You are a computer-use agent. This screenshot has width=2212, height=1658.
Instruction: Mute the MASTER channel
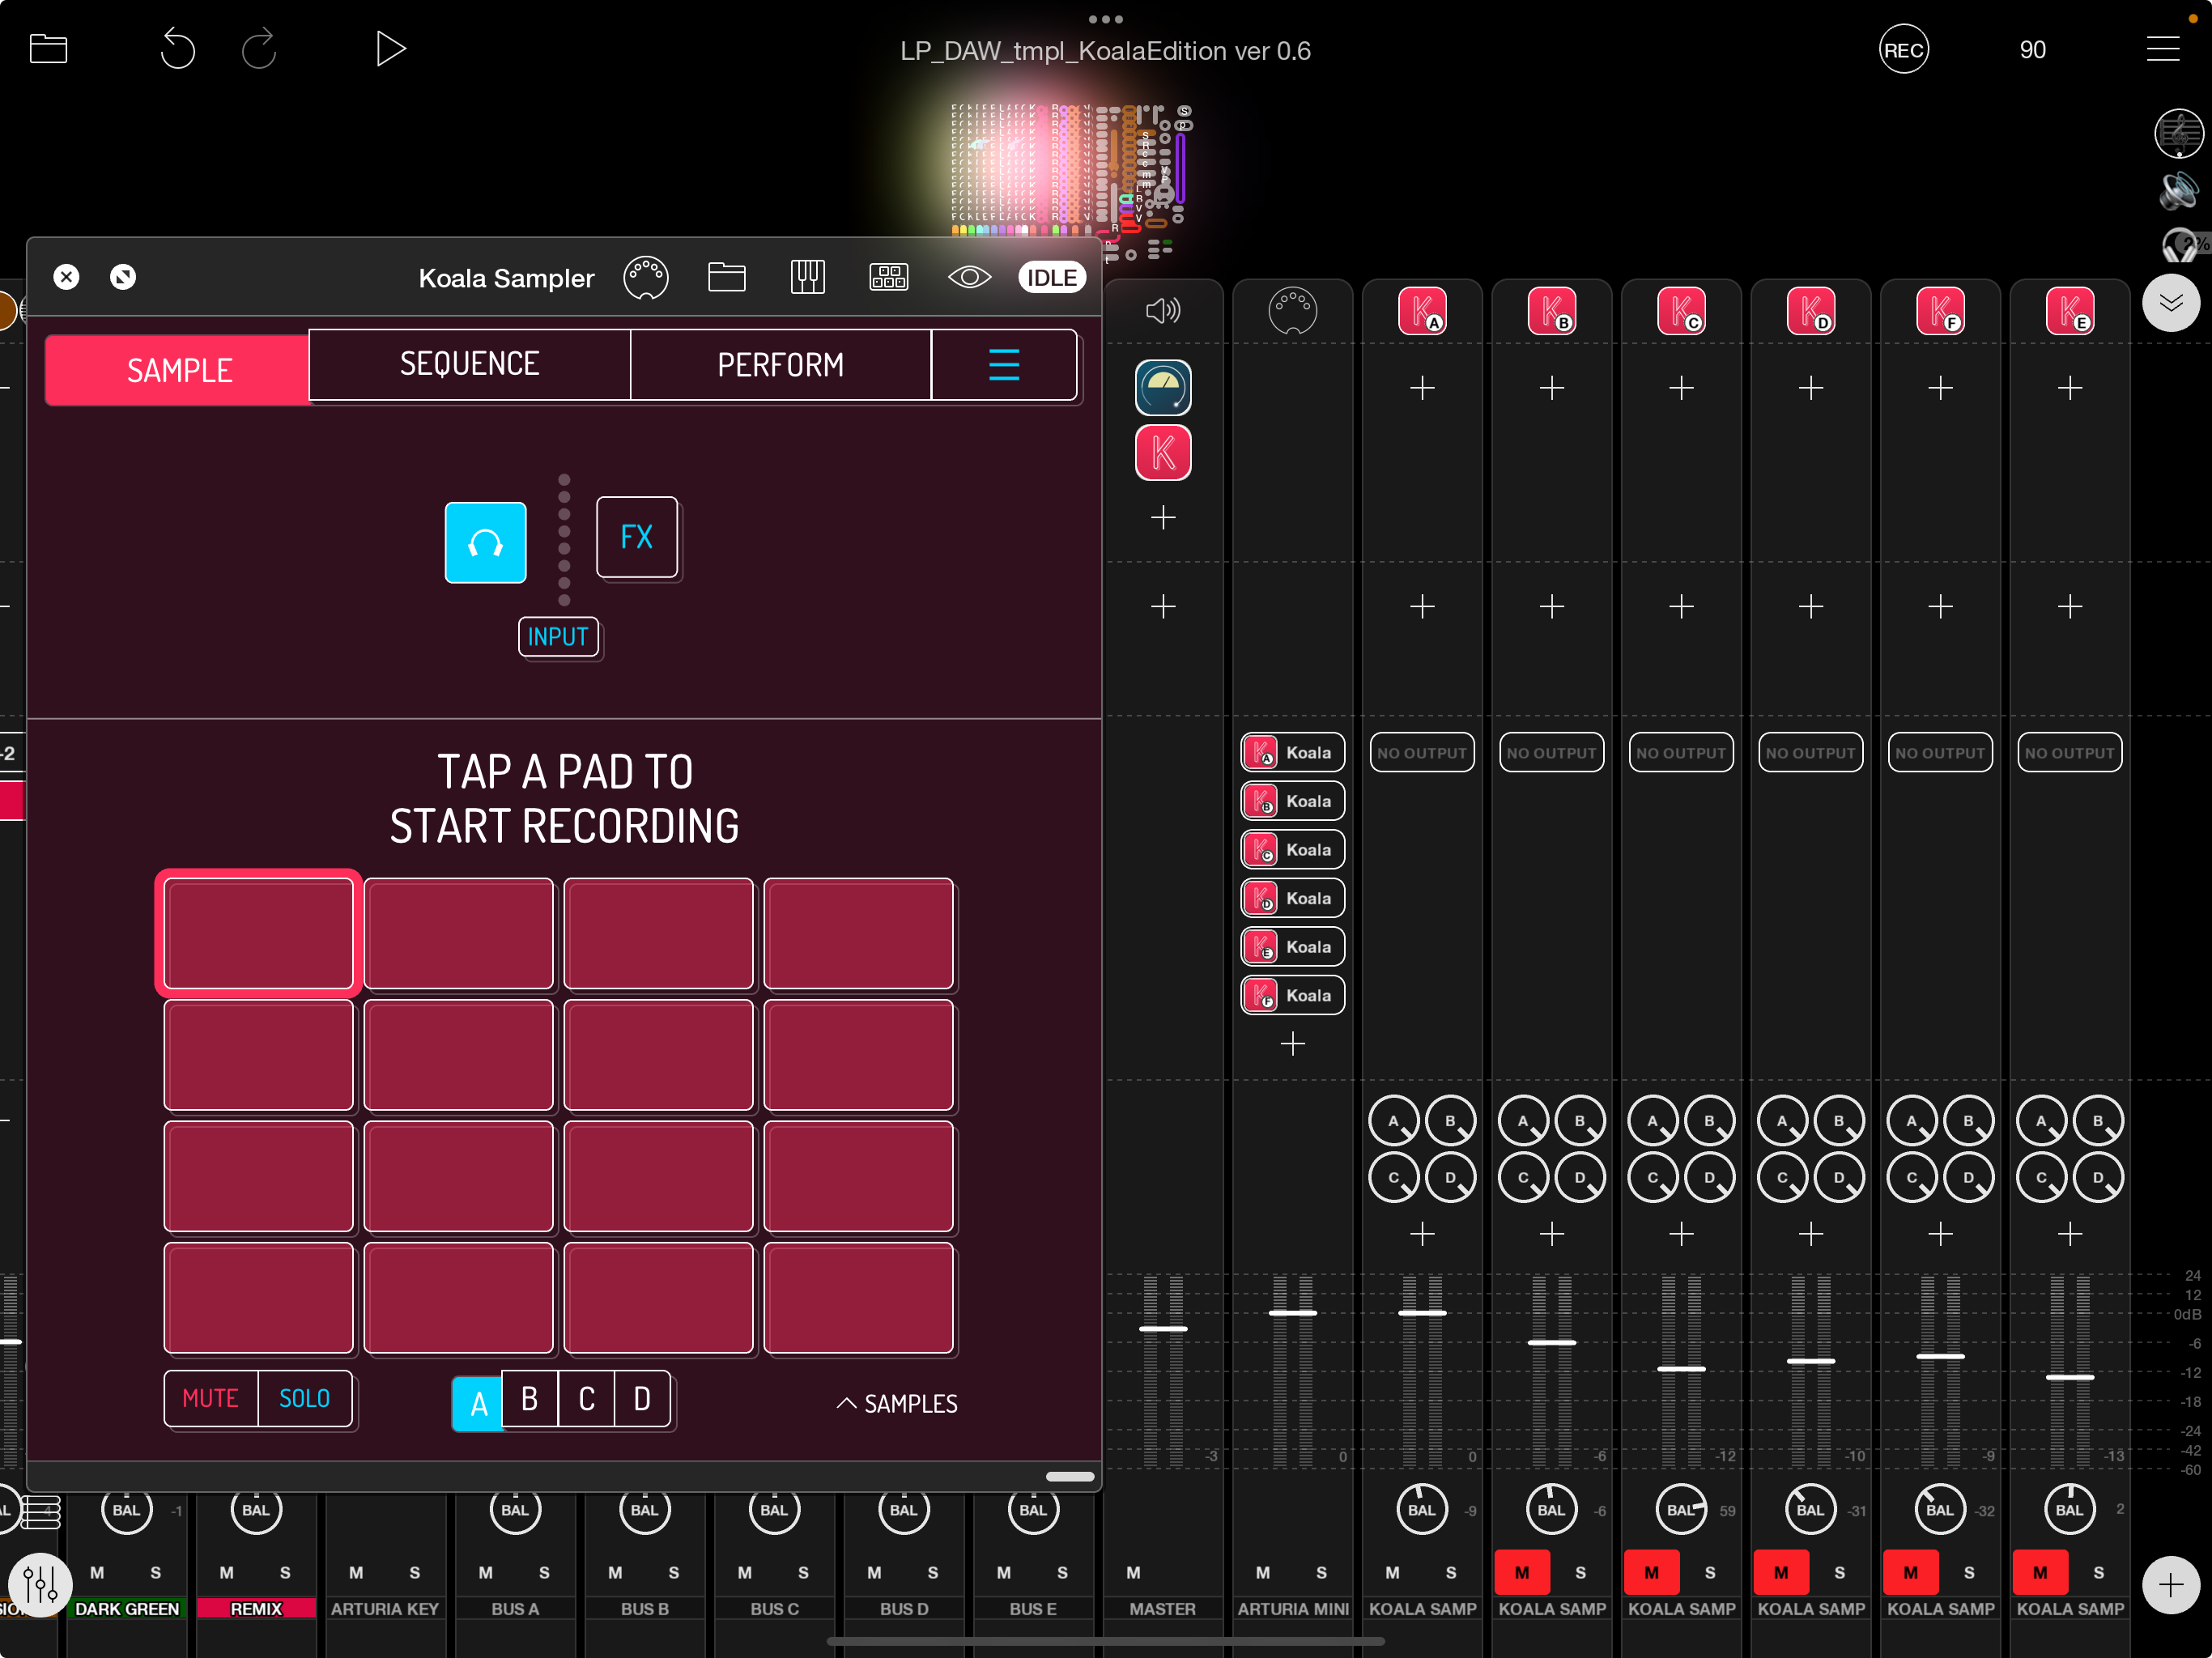(1133, 1572)
